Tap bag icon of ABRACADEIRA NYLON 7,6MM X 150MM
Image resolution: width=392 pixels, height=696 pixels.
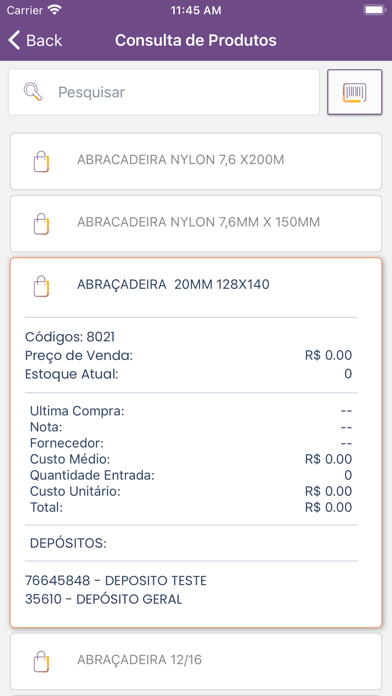(41, 224)
